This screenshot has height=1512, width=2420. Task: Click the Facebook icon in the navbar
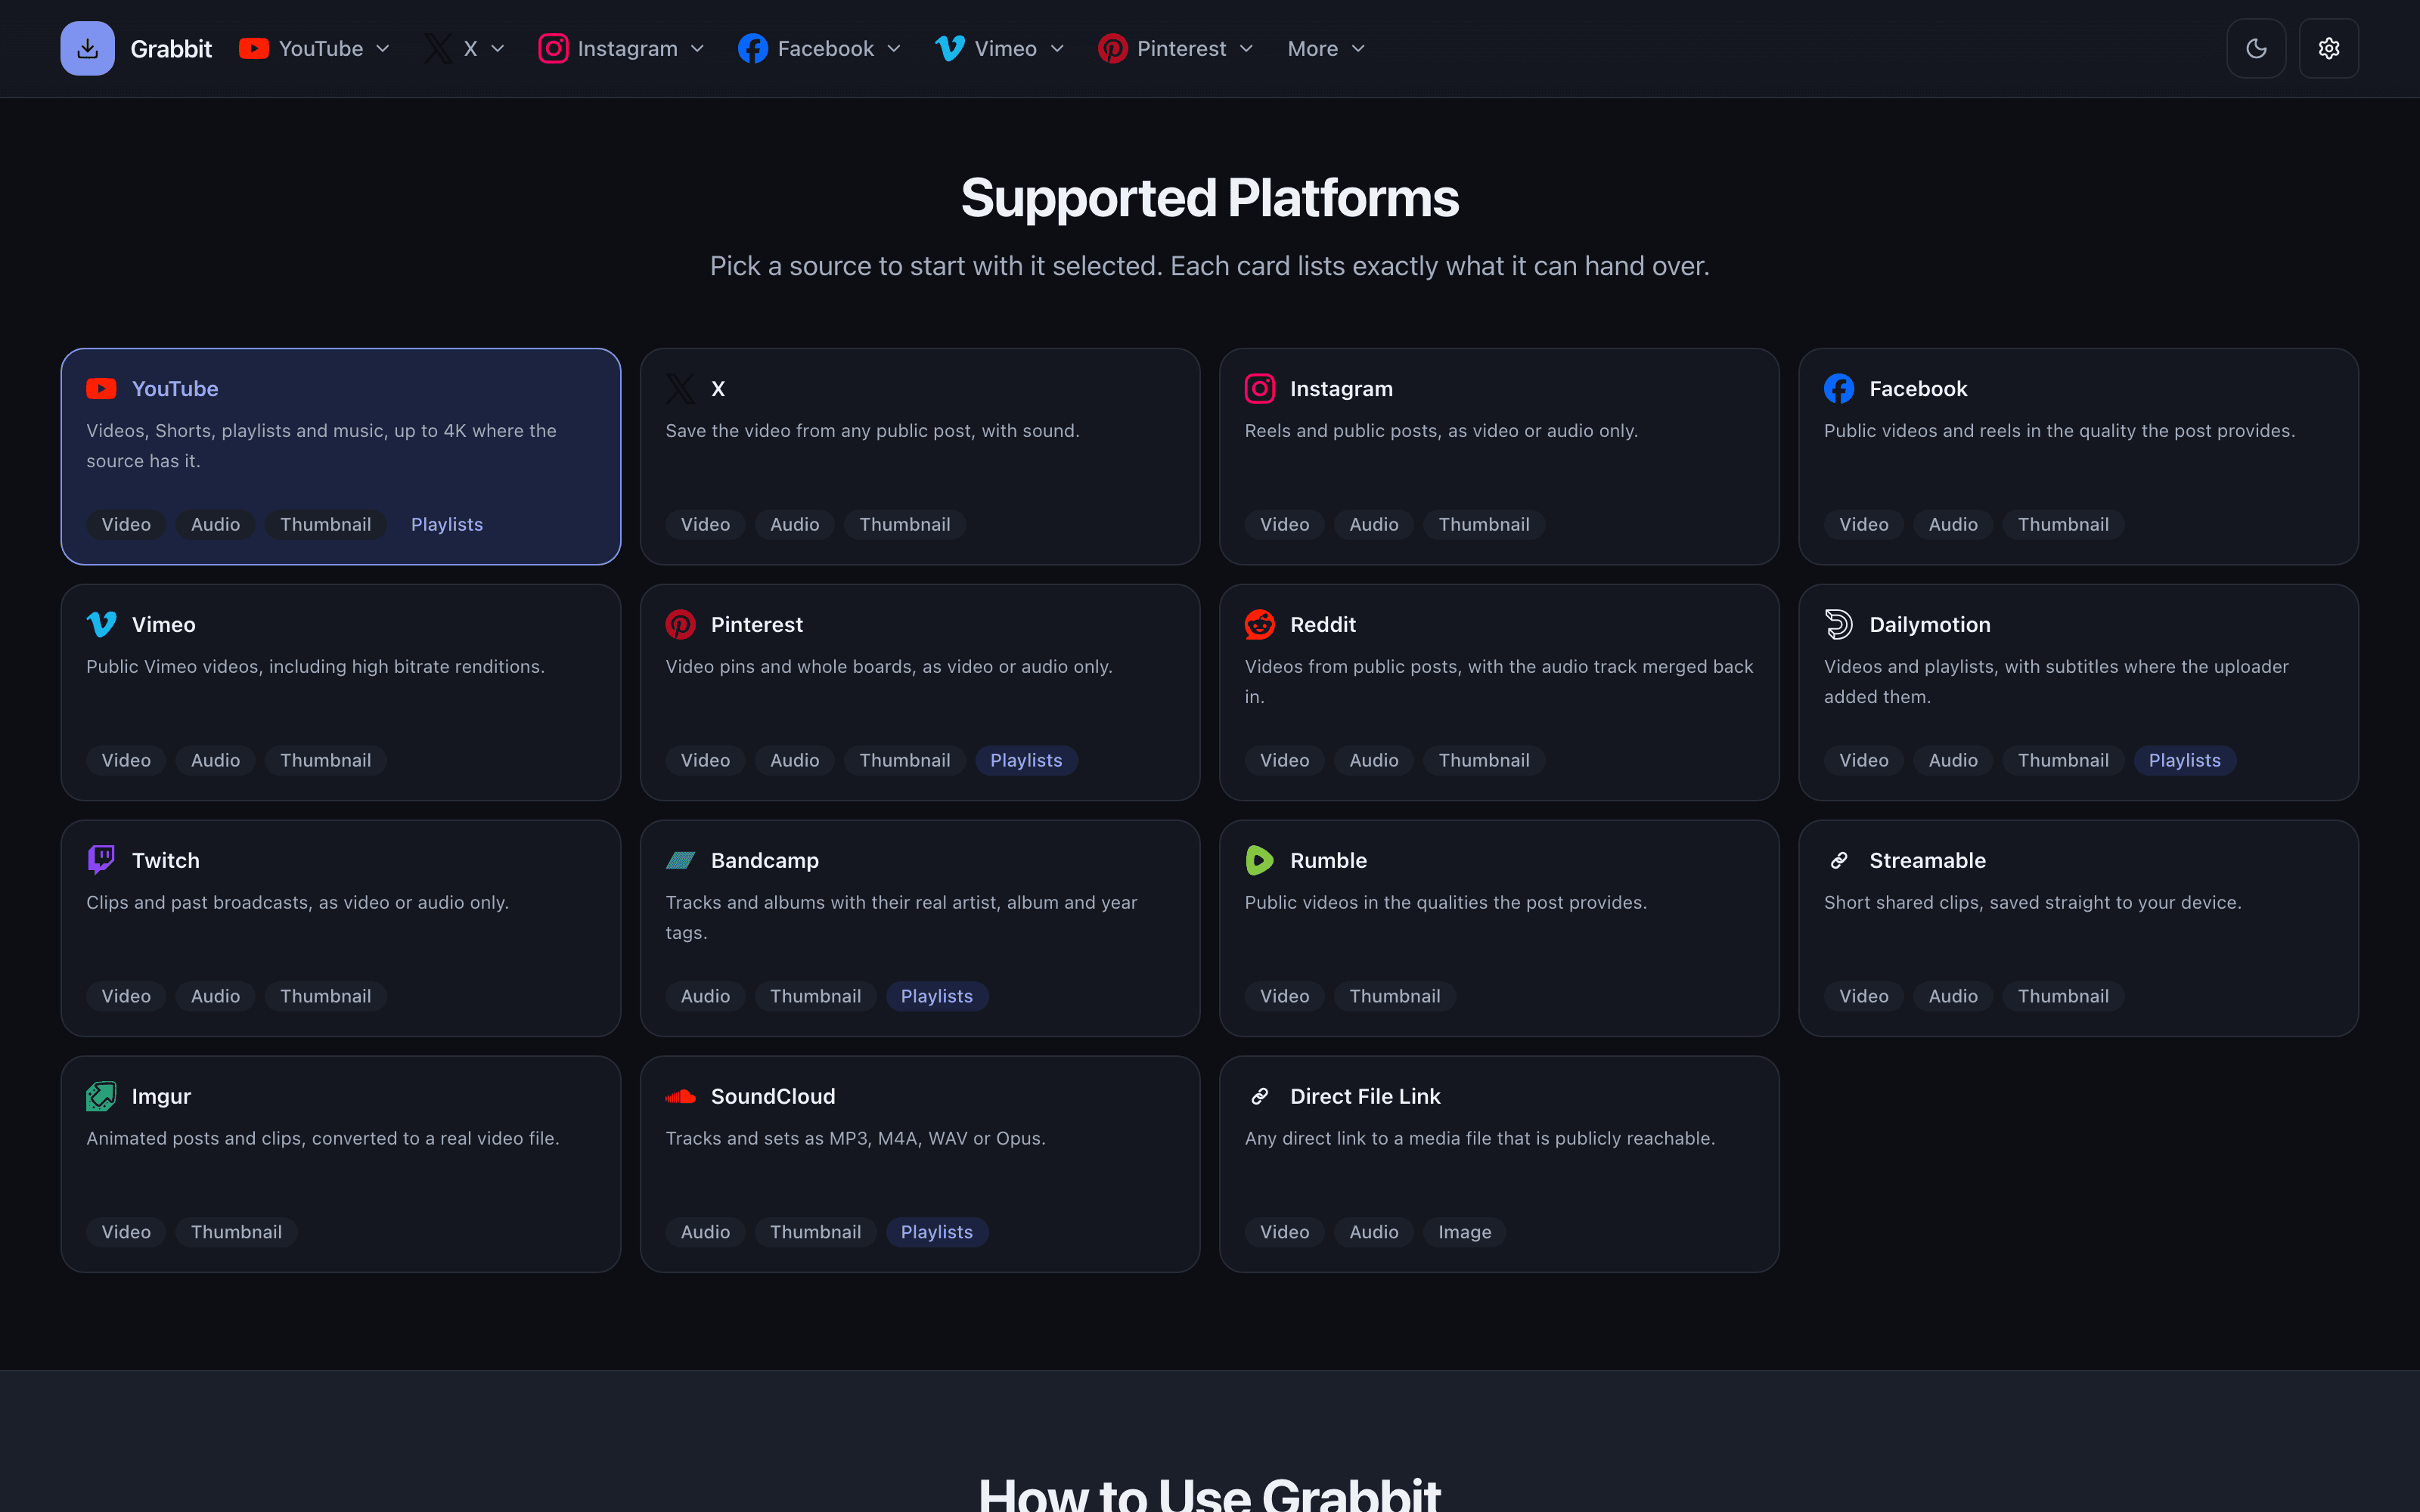(x=752, y=48)
